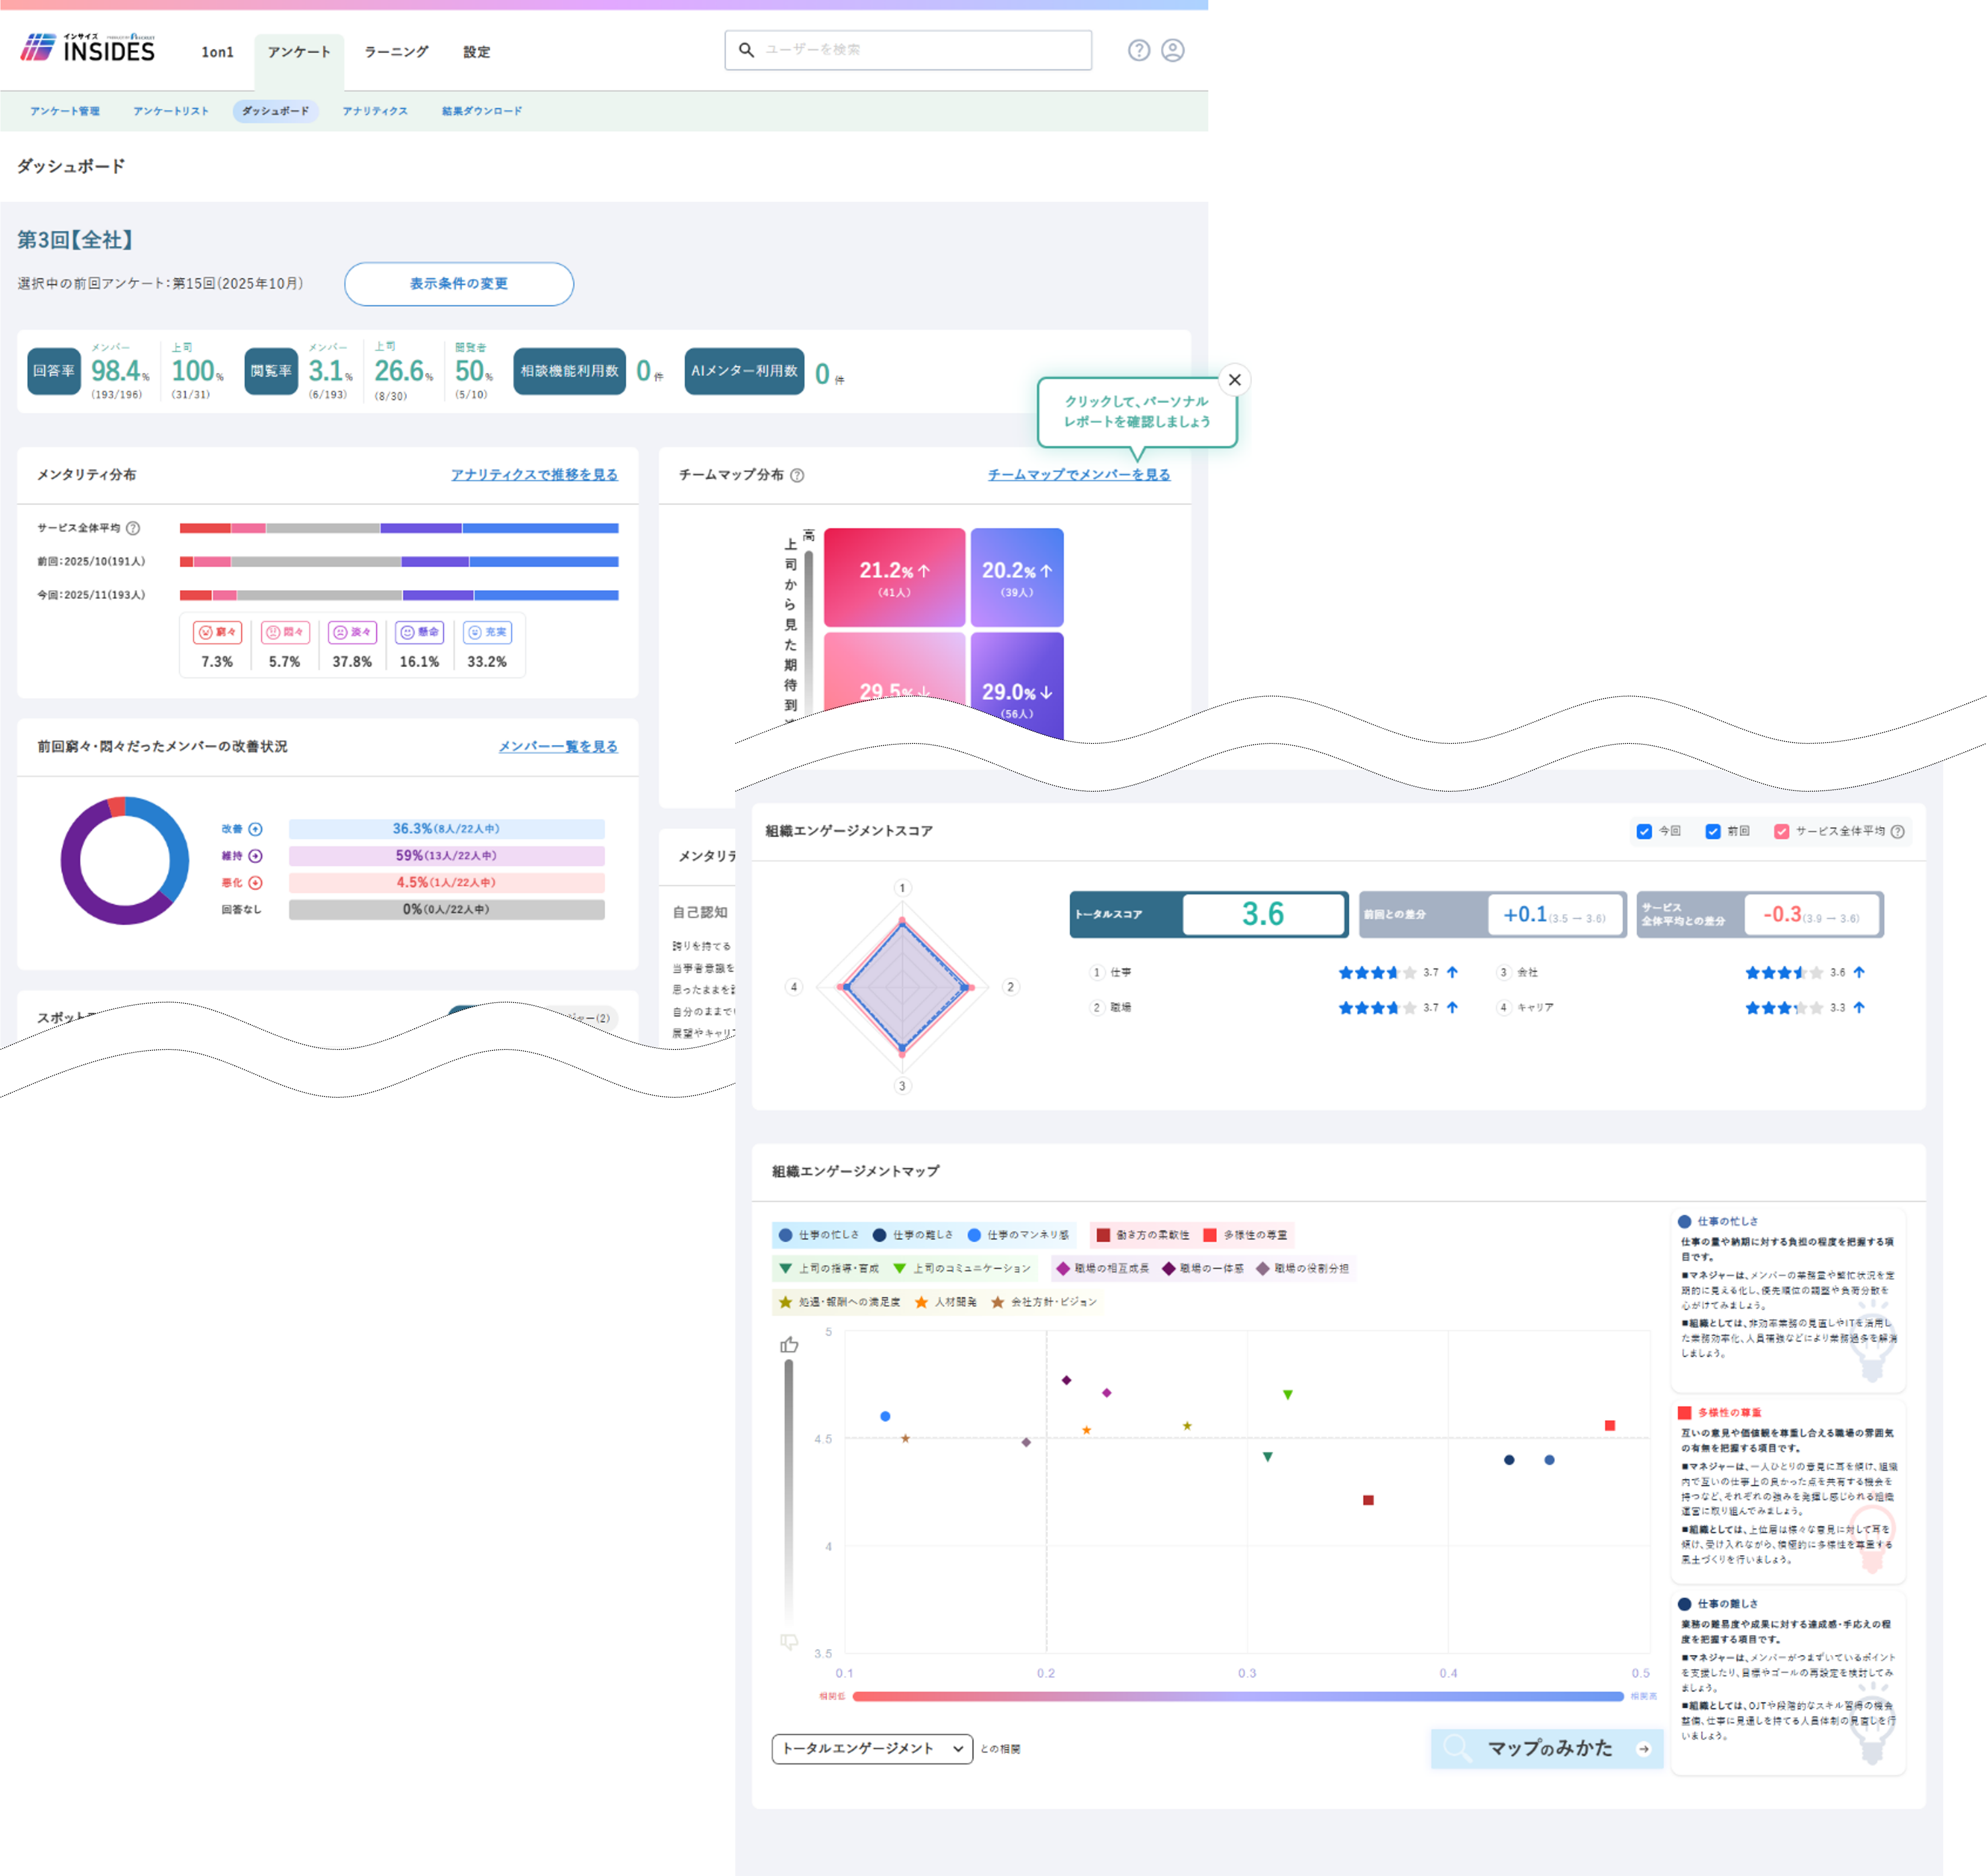
Task: Open the 設定 tab
Action: point(477,52)
